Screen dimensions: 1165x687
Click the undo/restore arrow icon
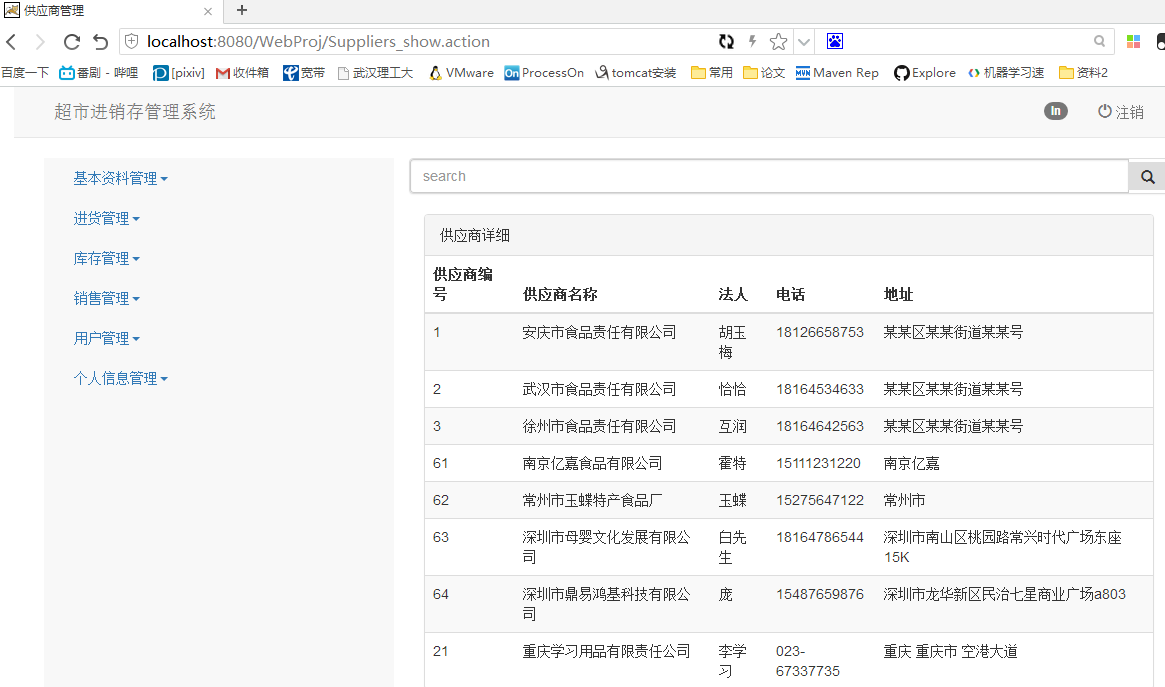tap(100, 42)
